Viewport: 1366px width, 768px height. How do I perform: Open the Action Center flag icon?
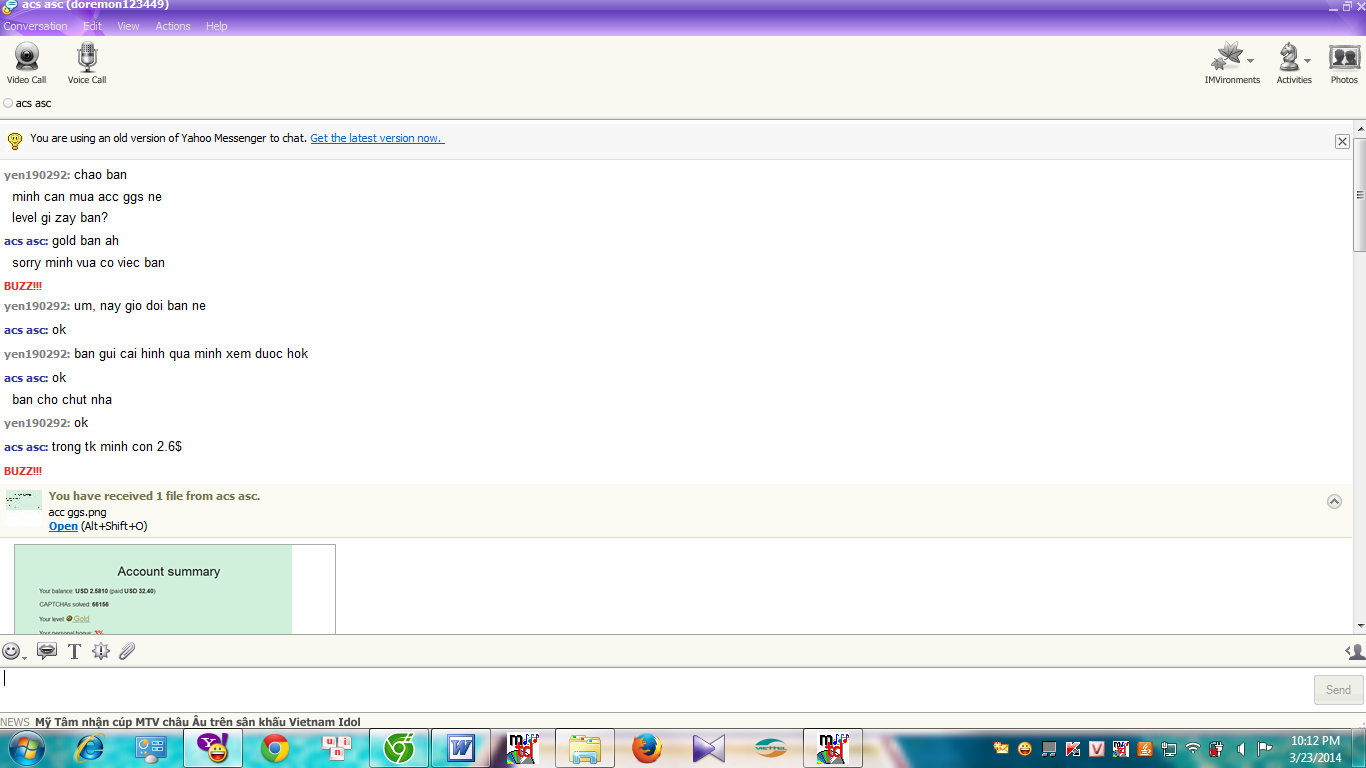pos(1265,748)
